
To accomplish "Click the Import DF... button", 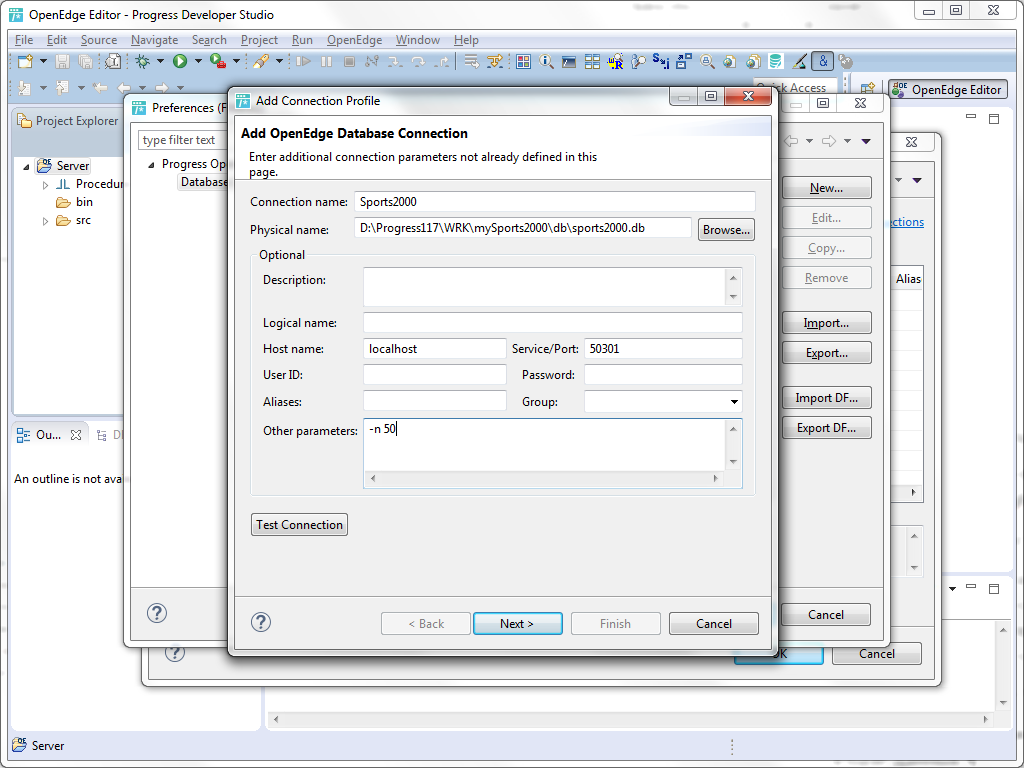I will (x=826, y=398).
